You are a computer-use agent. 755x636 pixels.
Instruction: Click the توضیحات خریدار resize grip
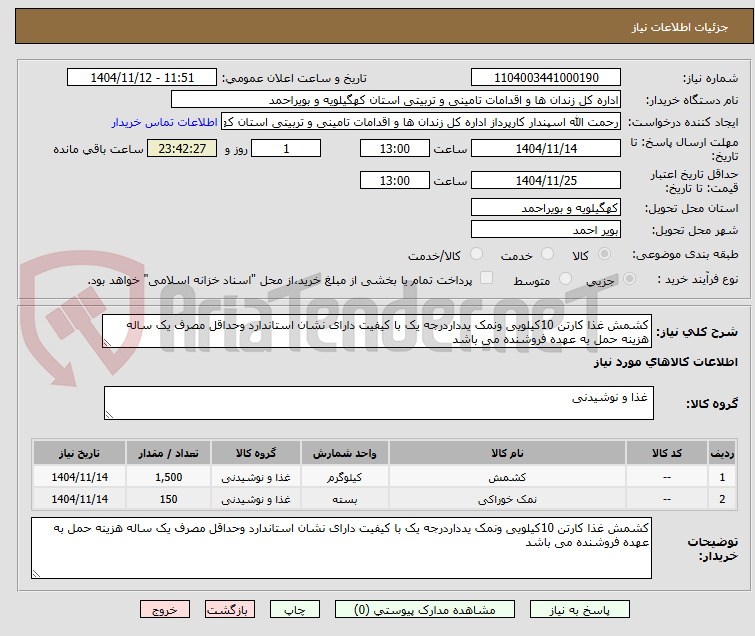36,573
